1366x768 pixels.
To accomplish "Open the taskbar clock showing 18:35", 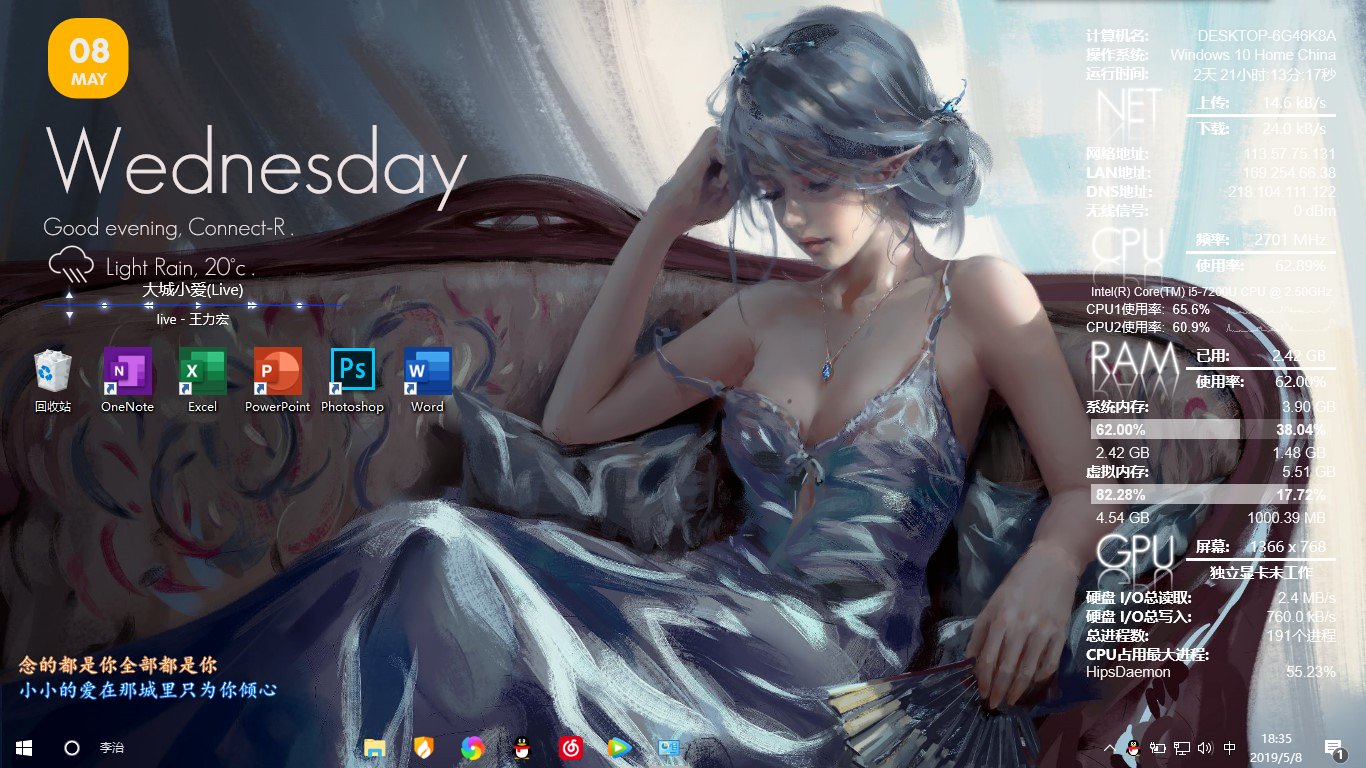I will 1277,747.
